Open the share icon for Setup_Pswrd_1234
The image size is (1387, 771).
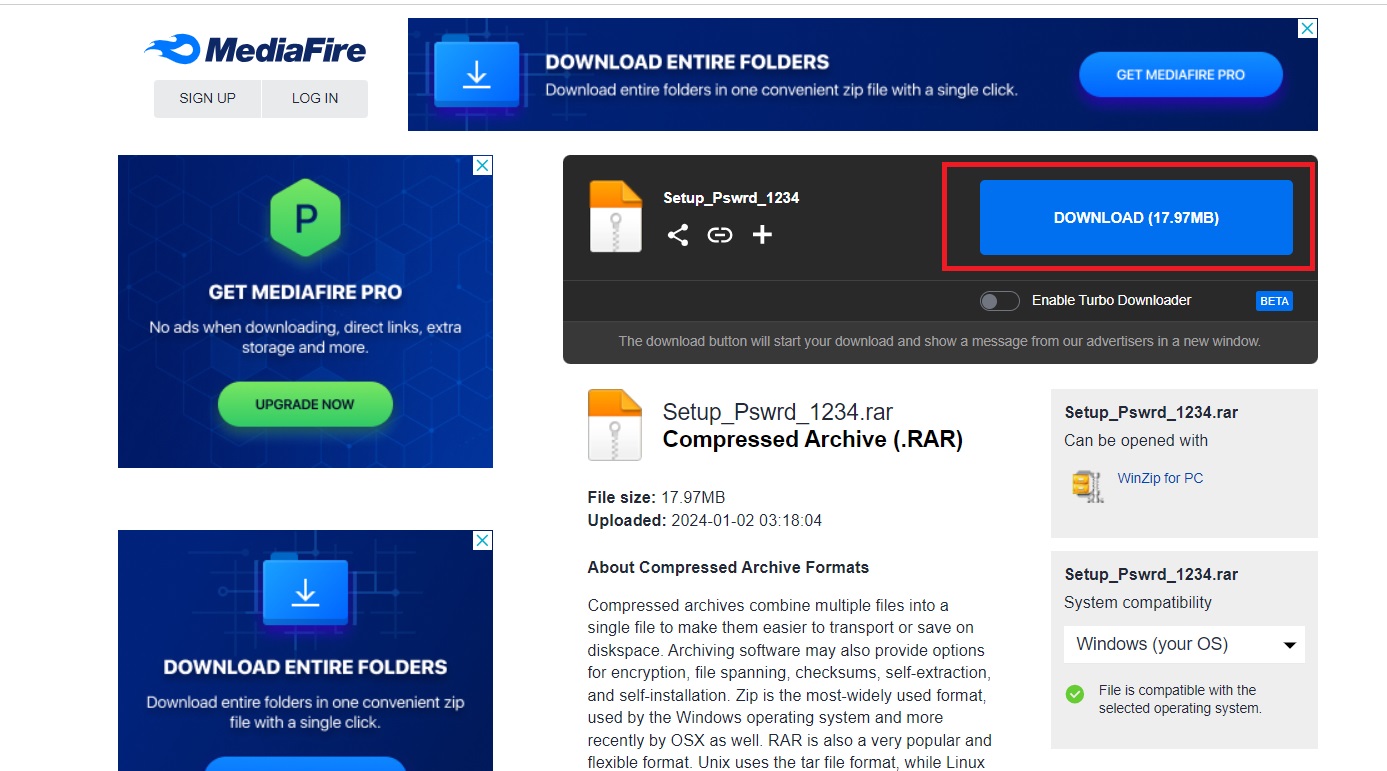[x=678, y=235]
